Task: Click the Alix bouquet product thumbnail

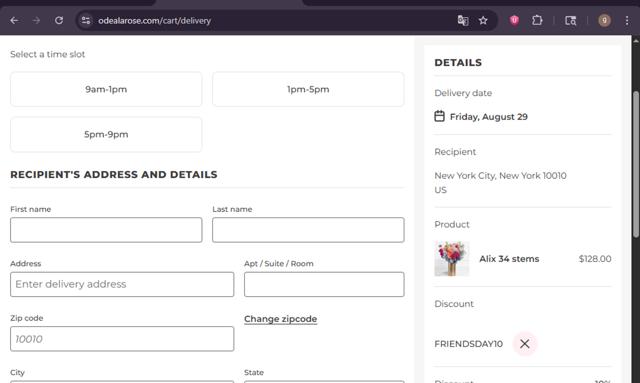Action: 452,259
